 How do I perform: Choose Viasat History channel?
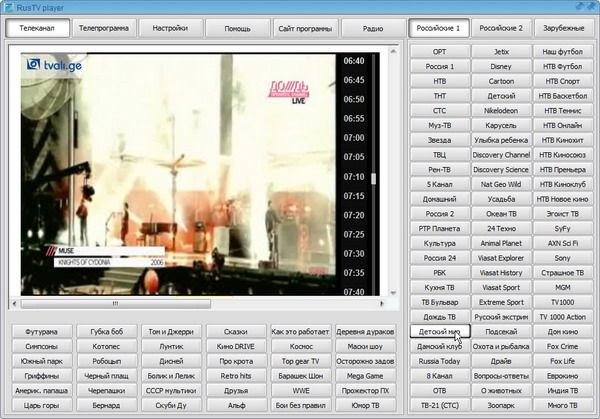point(501,273)
